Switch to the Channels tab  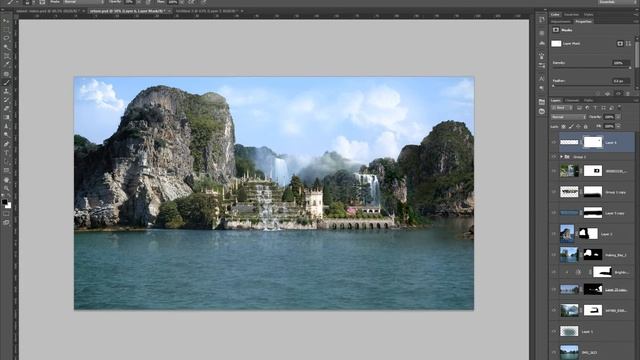pyautogui.click(x=572, y=100)
